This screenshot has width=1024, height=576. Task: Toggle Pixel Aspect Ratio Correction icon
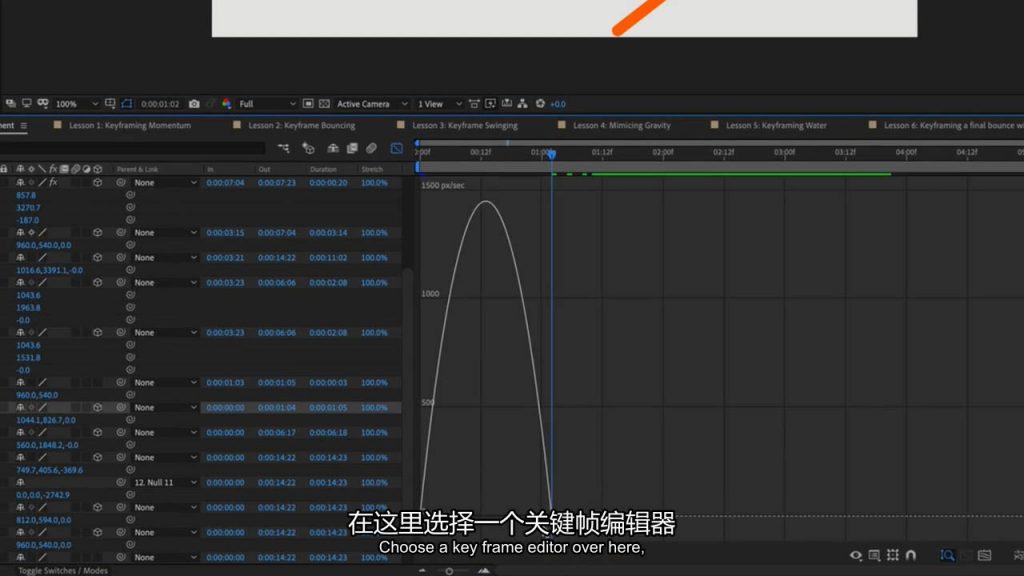pyautogui.click(x=474, y=104)
